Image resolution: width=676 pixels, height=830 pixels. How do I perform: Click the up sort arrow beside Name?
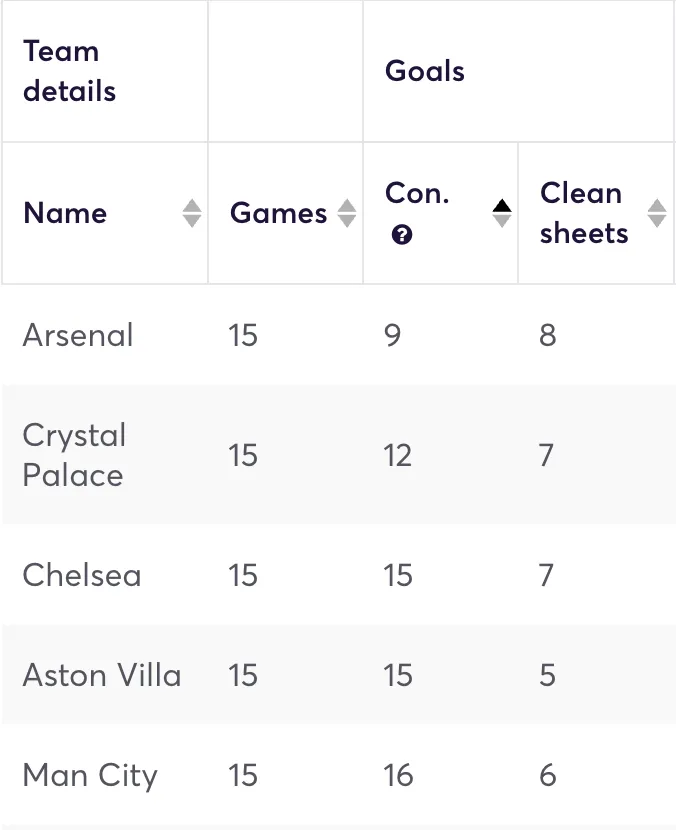click(x=192, y=205)
